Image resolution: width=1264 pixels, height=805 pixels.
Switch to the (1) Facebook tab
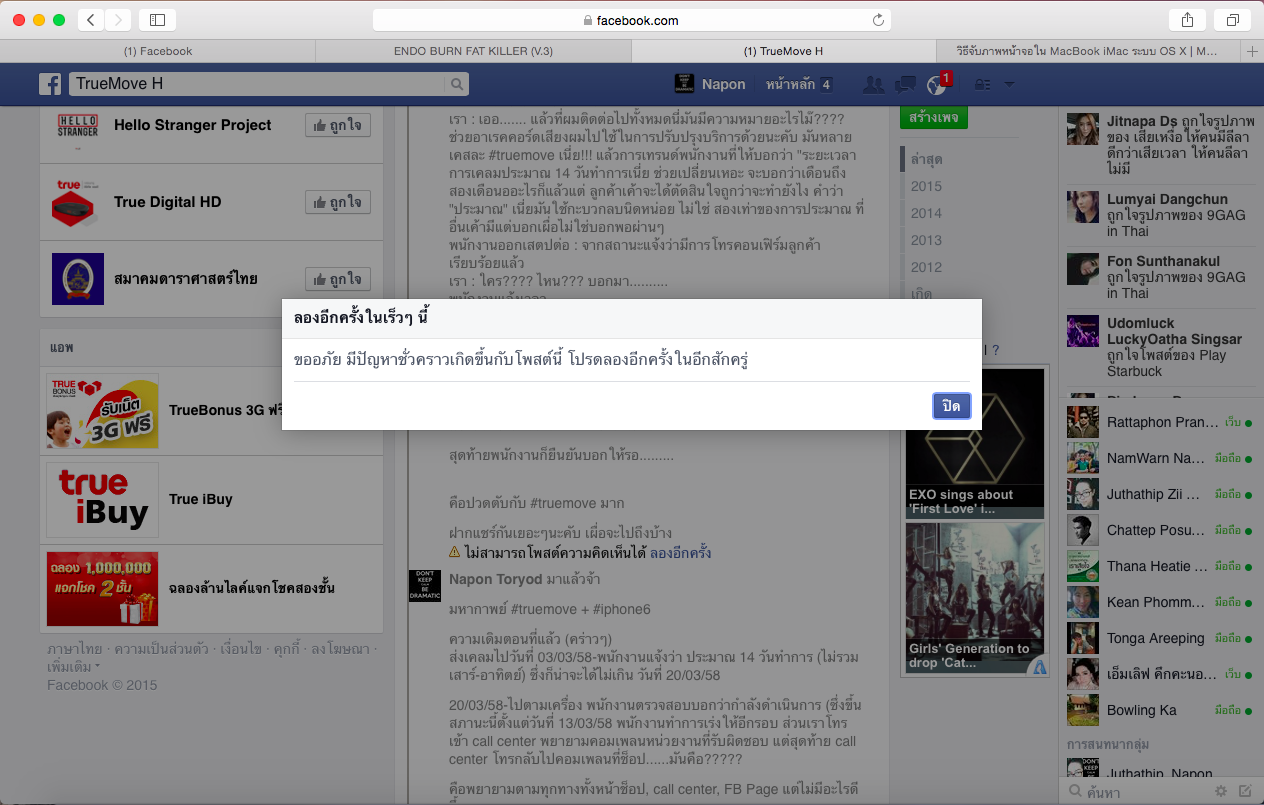click(158, 51)
